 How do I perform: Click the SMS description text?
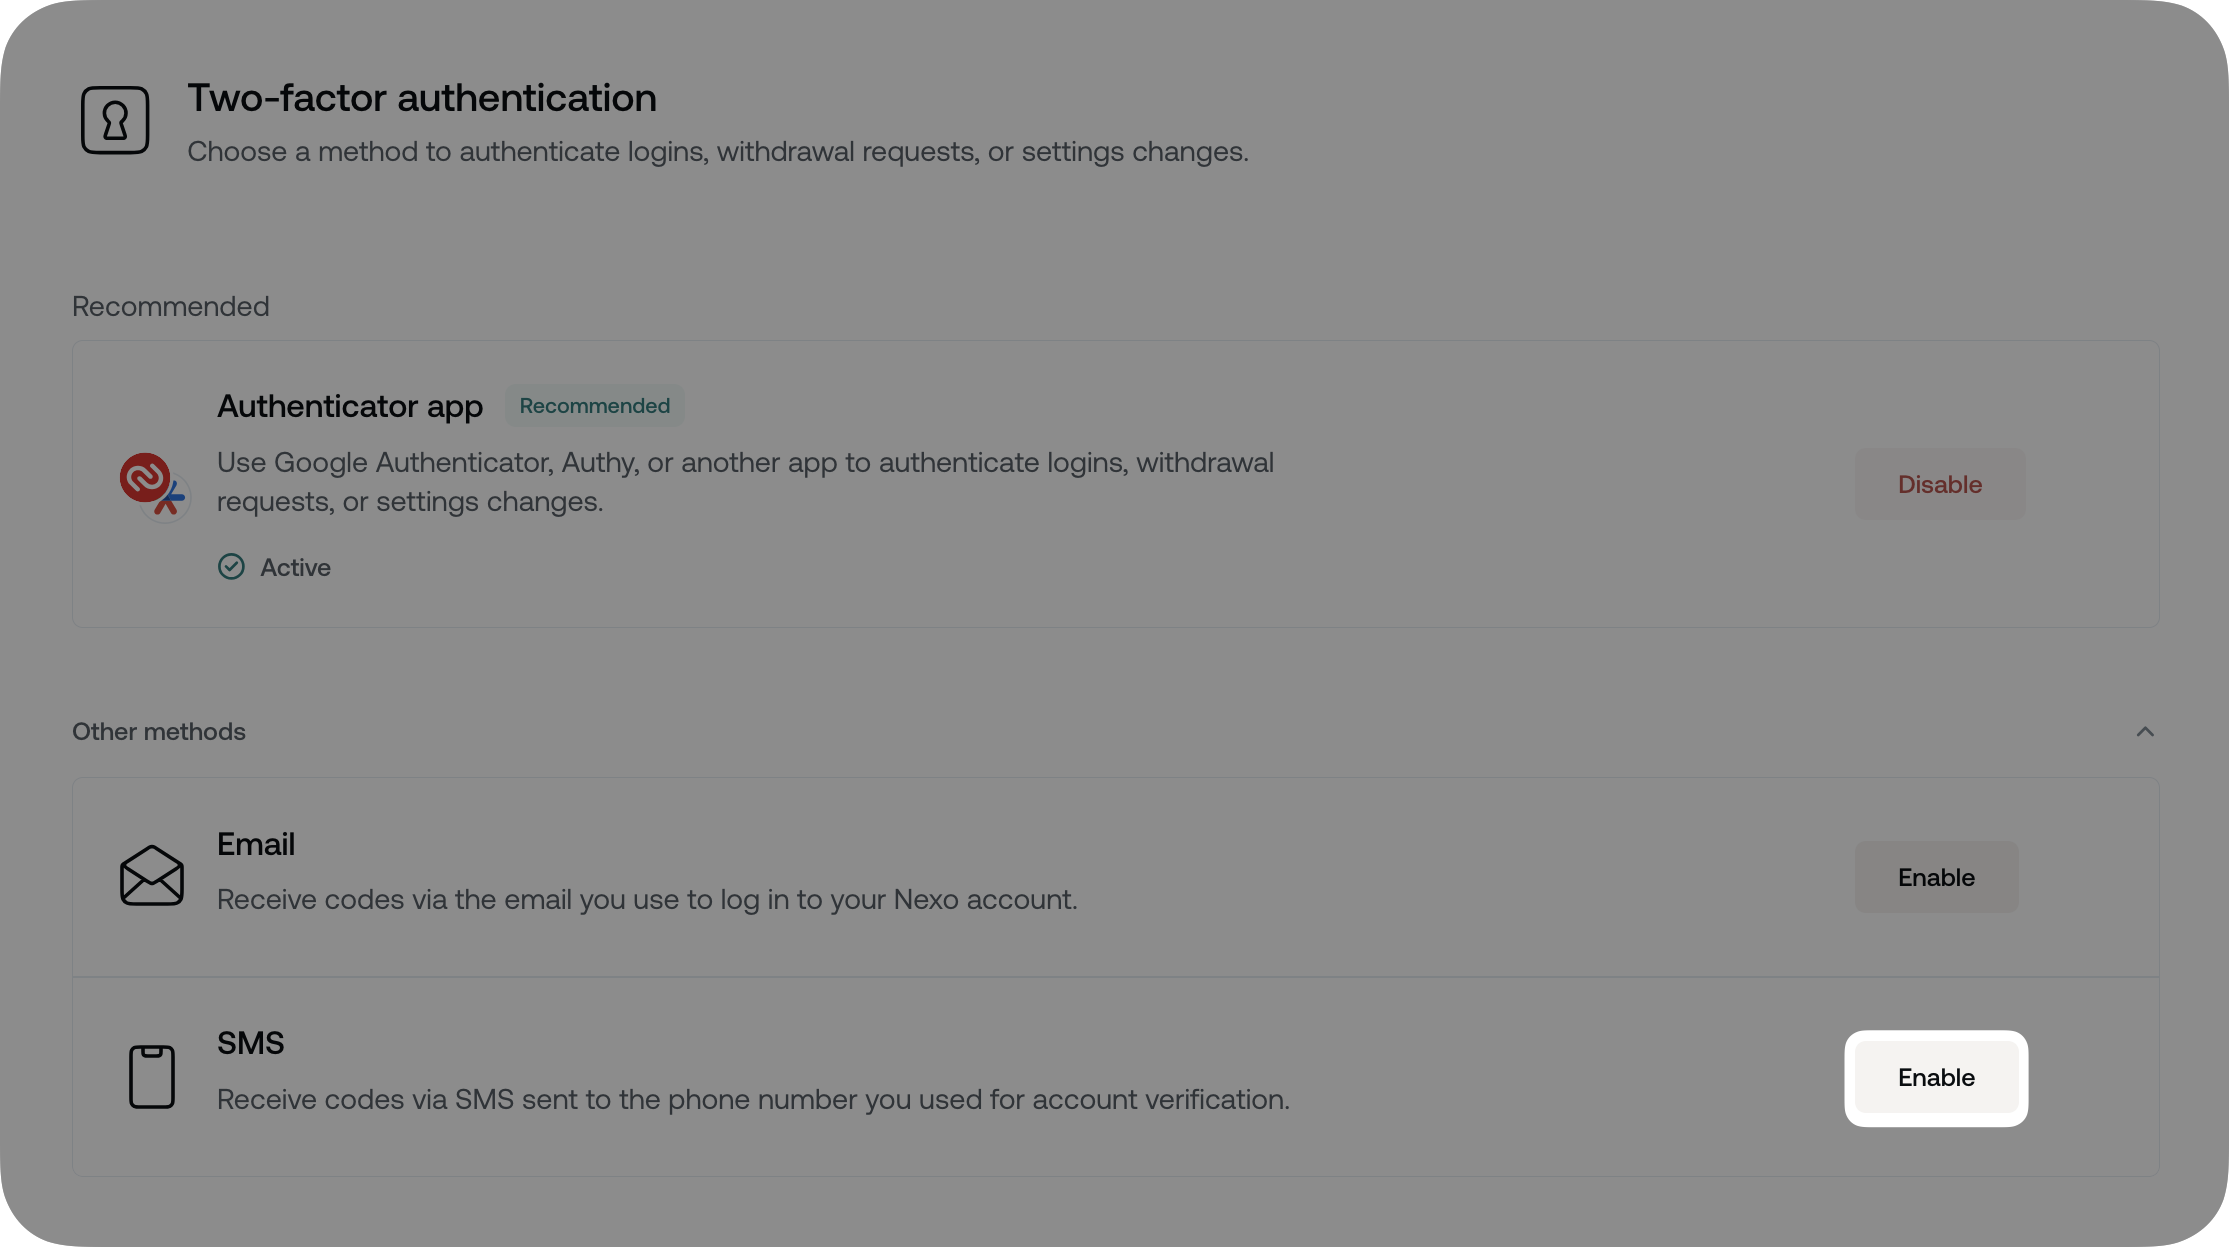coord(753,1099)
